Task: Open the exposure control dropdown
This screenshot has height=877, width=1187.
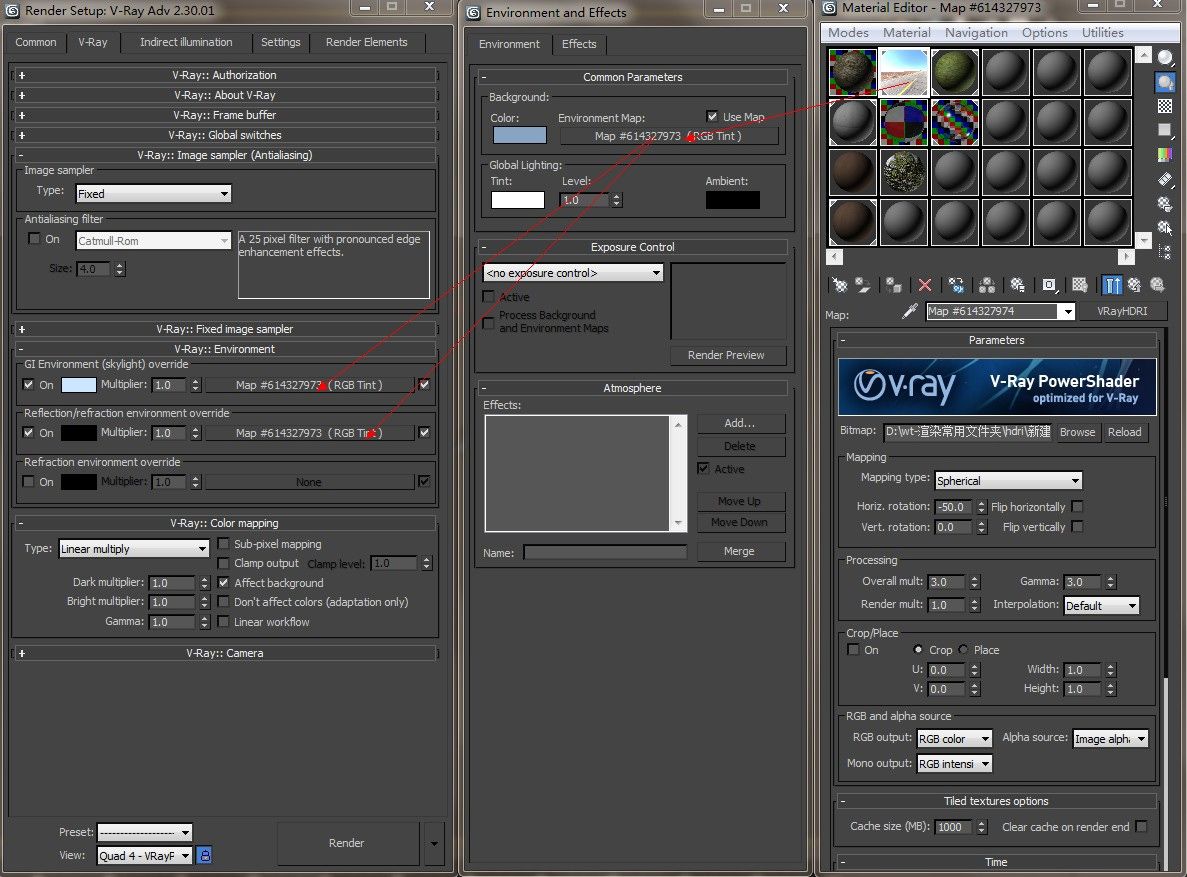Action: tap(573, 273)
